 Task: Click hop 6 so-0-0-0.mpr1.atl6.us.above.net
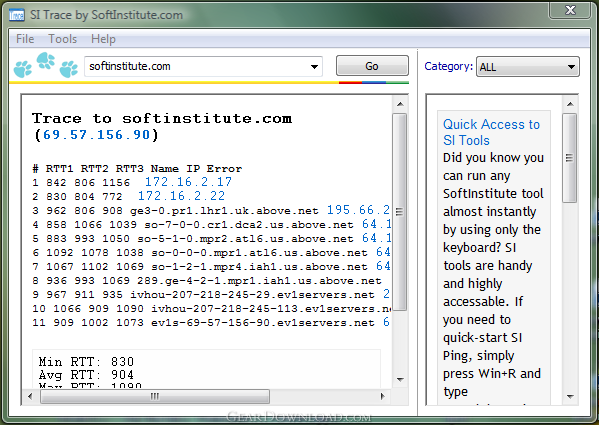259,253
